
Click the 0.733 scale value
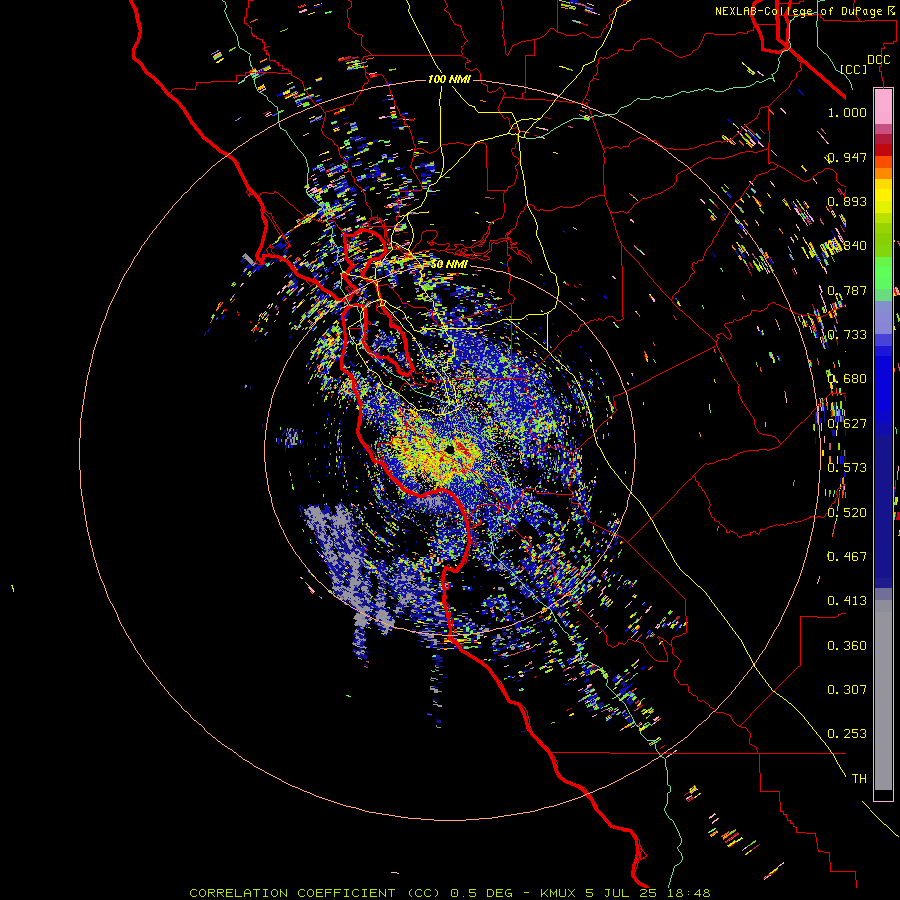pyautogui.click(x=847, y=335)
